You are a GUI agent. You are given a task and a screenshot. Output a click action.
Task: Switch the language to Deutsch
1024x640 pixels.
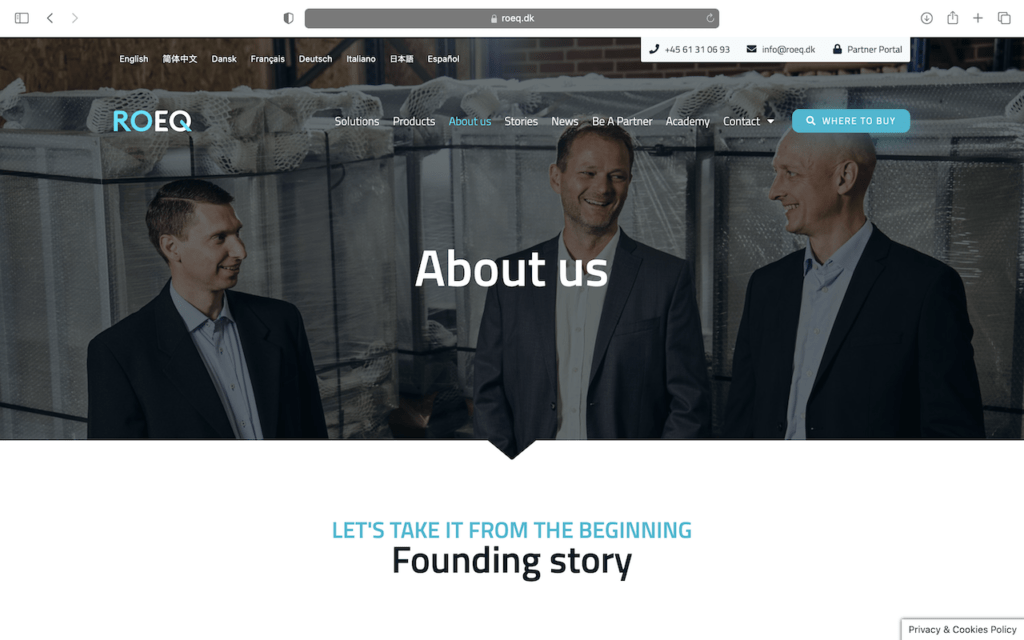coord(315,59)
